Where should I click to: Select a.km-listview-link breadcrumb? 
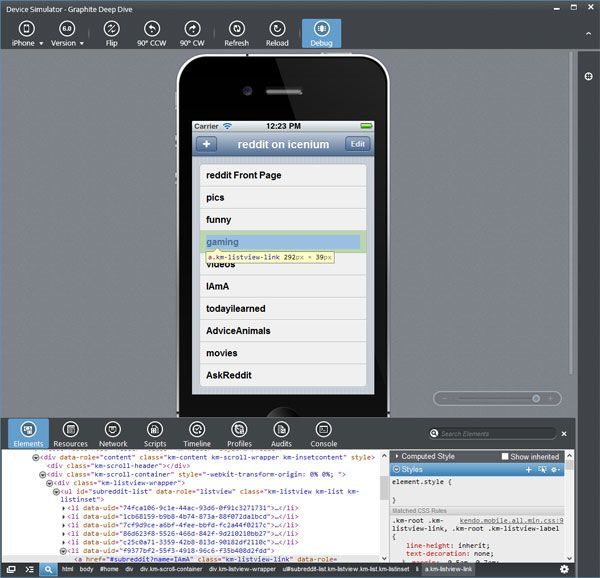448,569
